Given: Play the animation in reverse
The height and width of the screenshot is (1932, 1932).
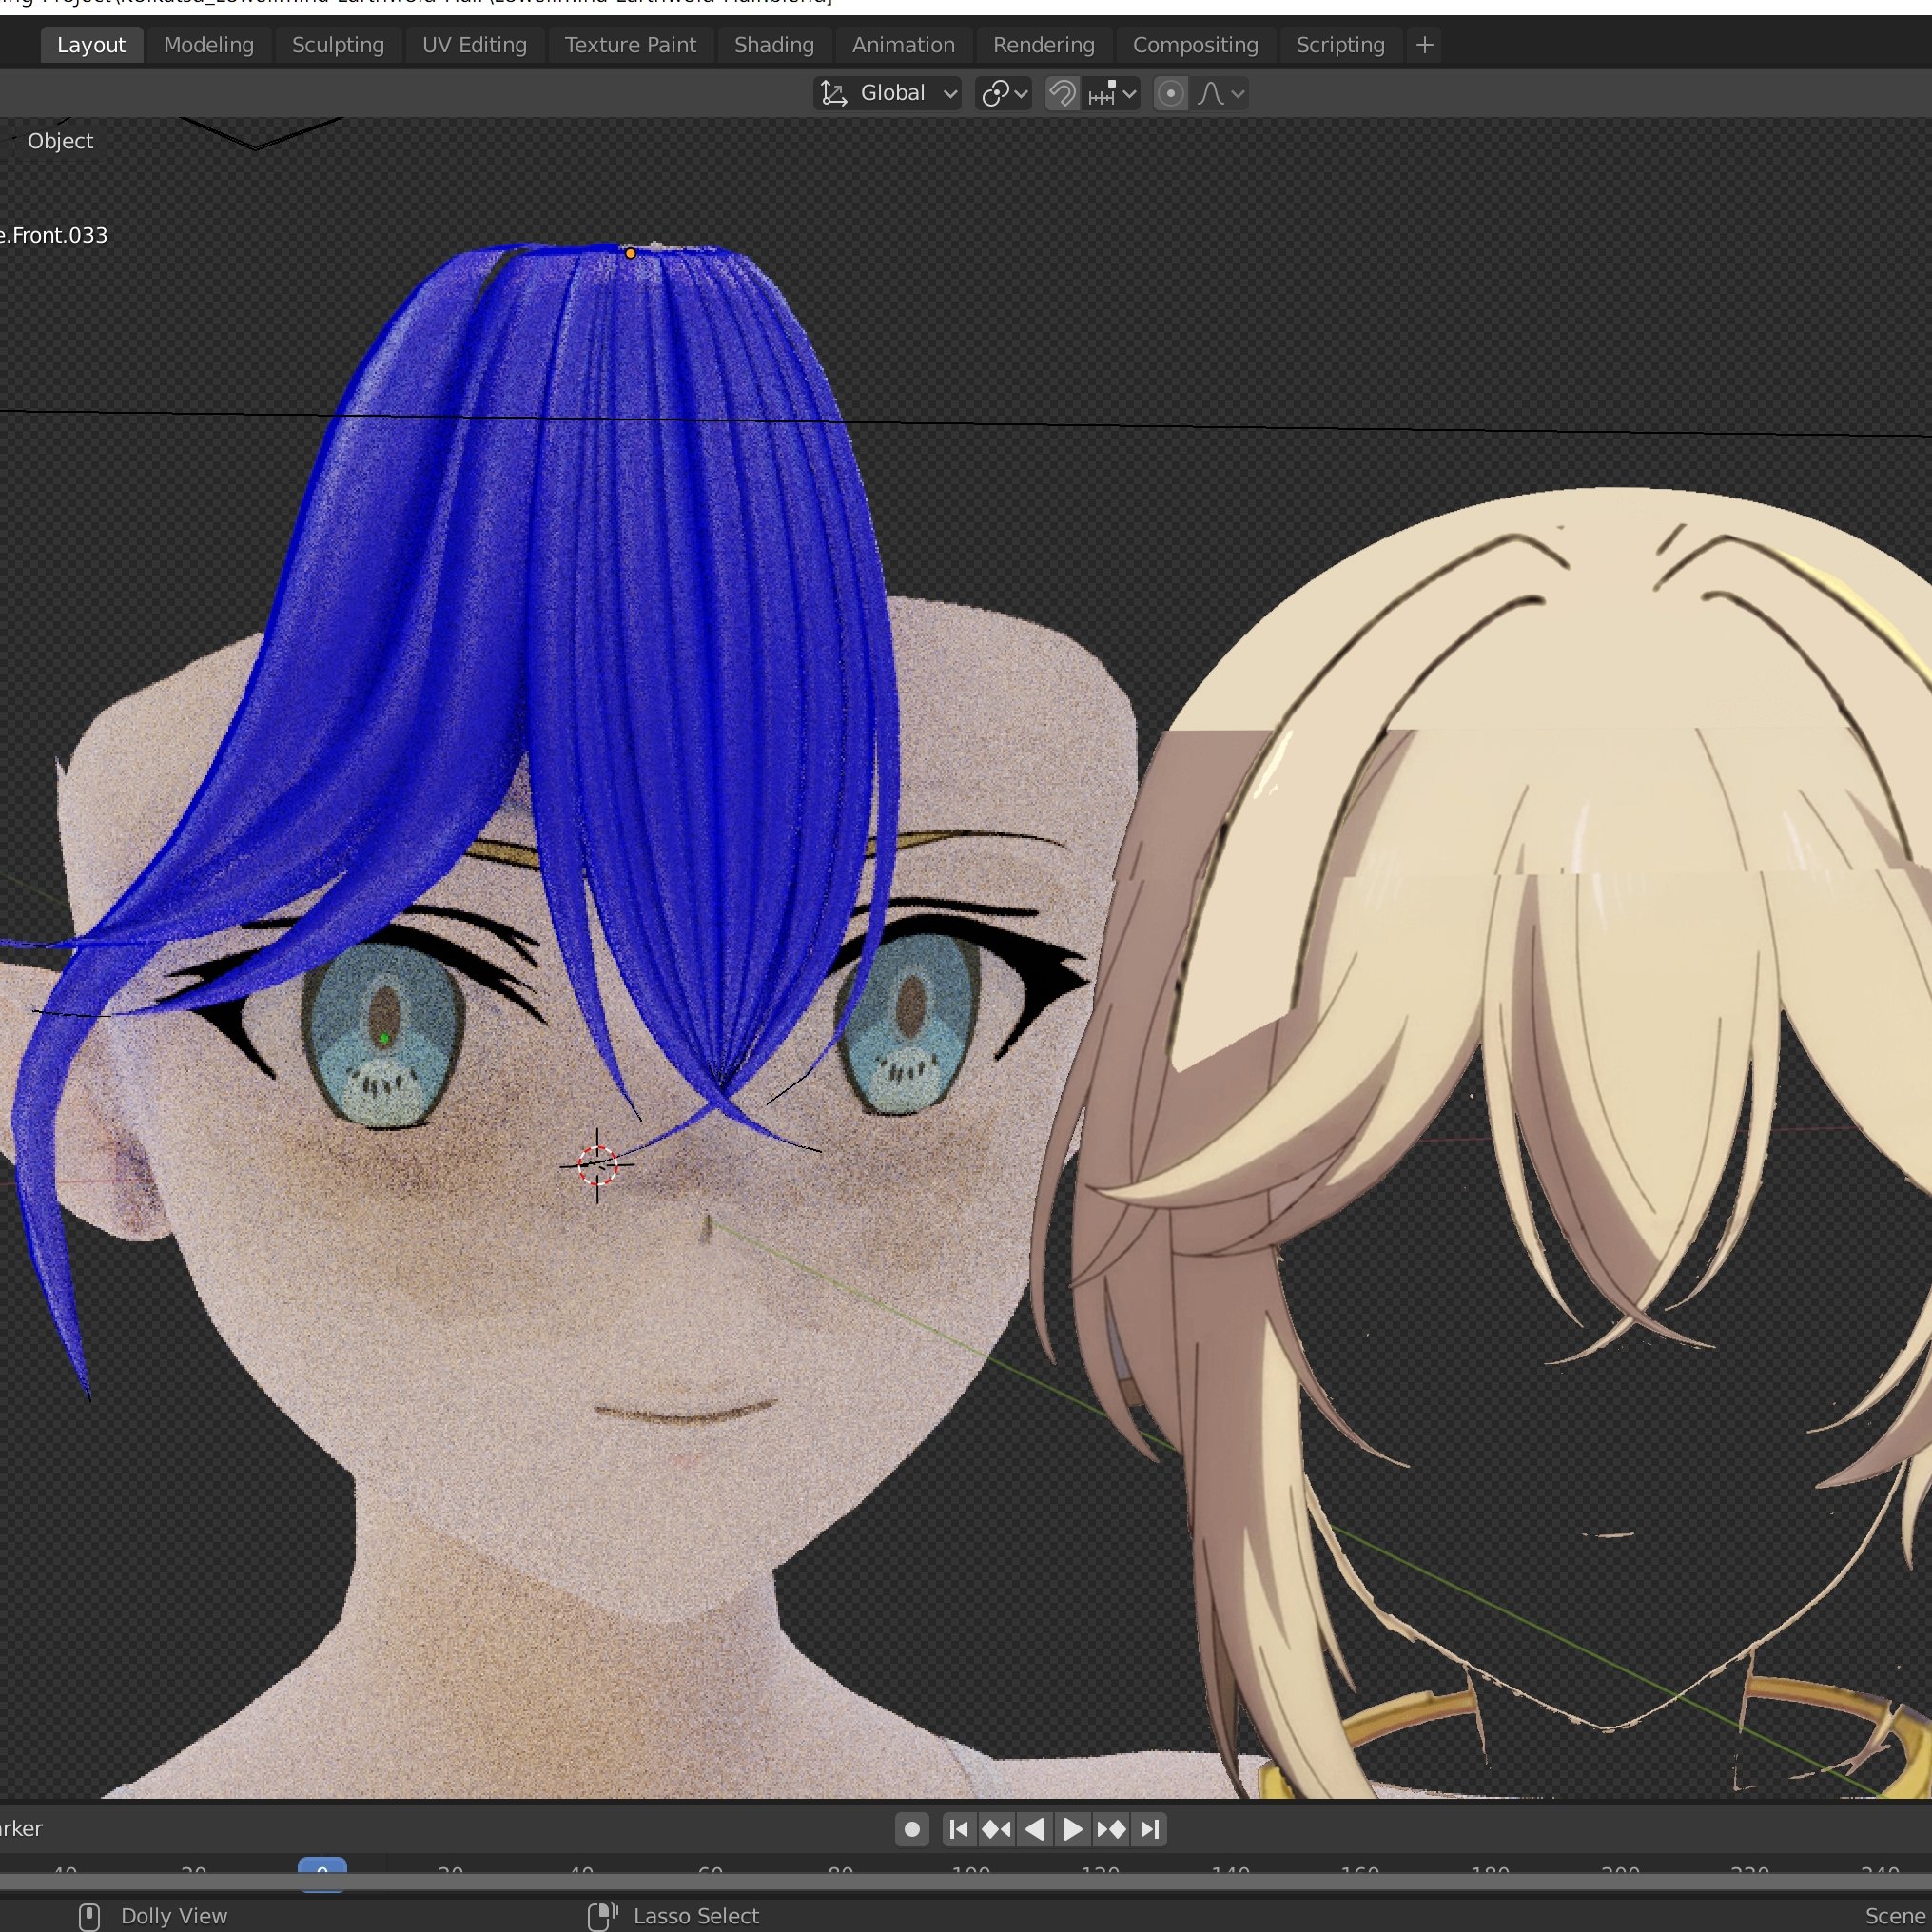Looking at the screenshot, I should [x=1035, y=1830].
